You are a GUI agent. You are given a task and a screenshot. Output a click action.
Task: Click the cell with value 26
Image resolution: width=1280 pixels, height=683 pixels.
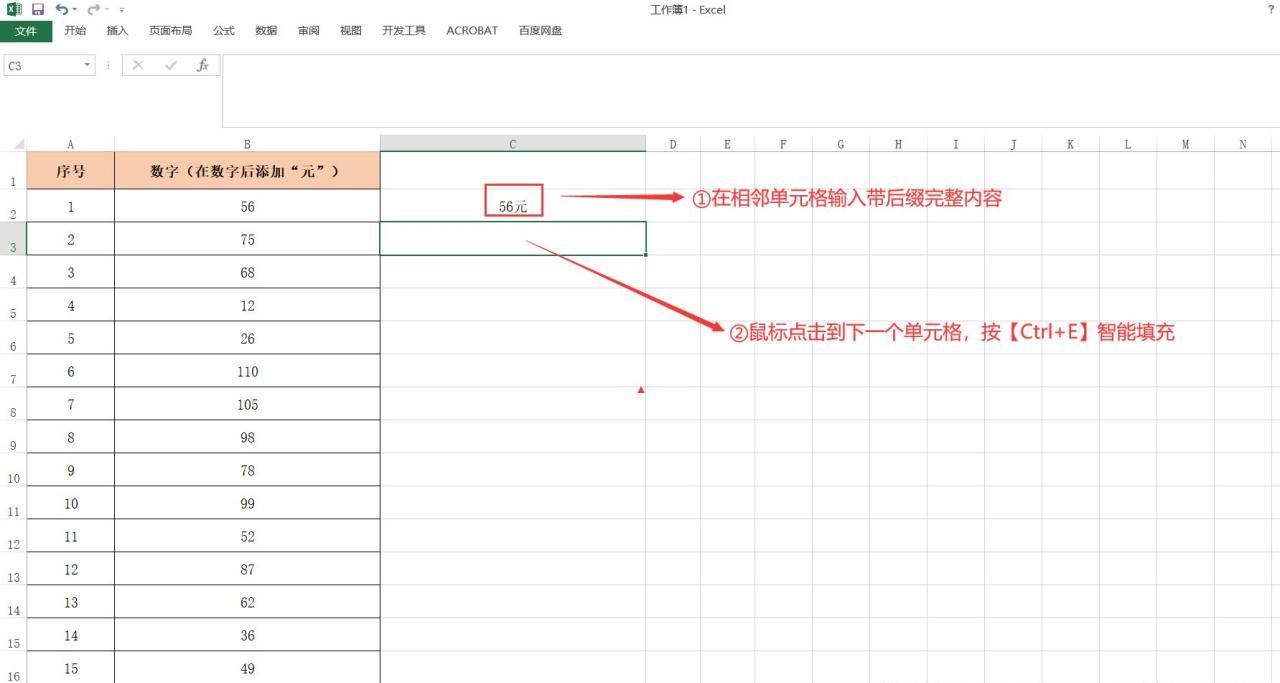[247, 338]
